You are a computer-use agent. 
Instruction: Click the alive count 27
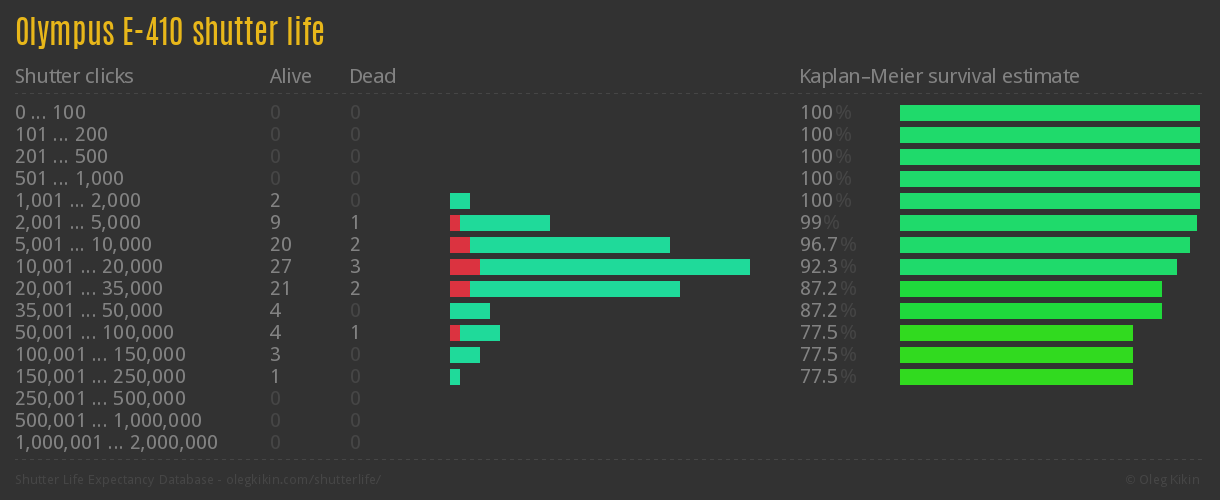tap(280, 267)
